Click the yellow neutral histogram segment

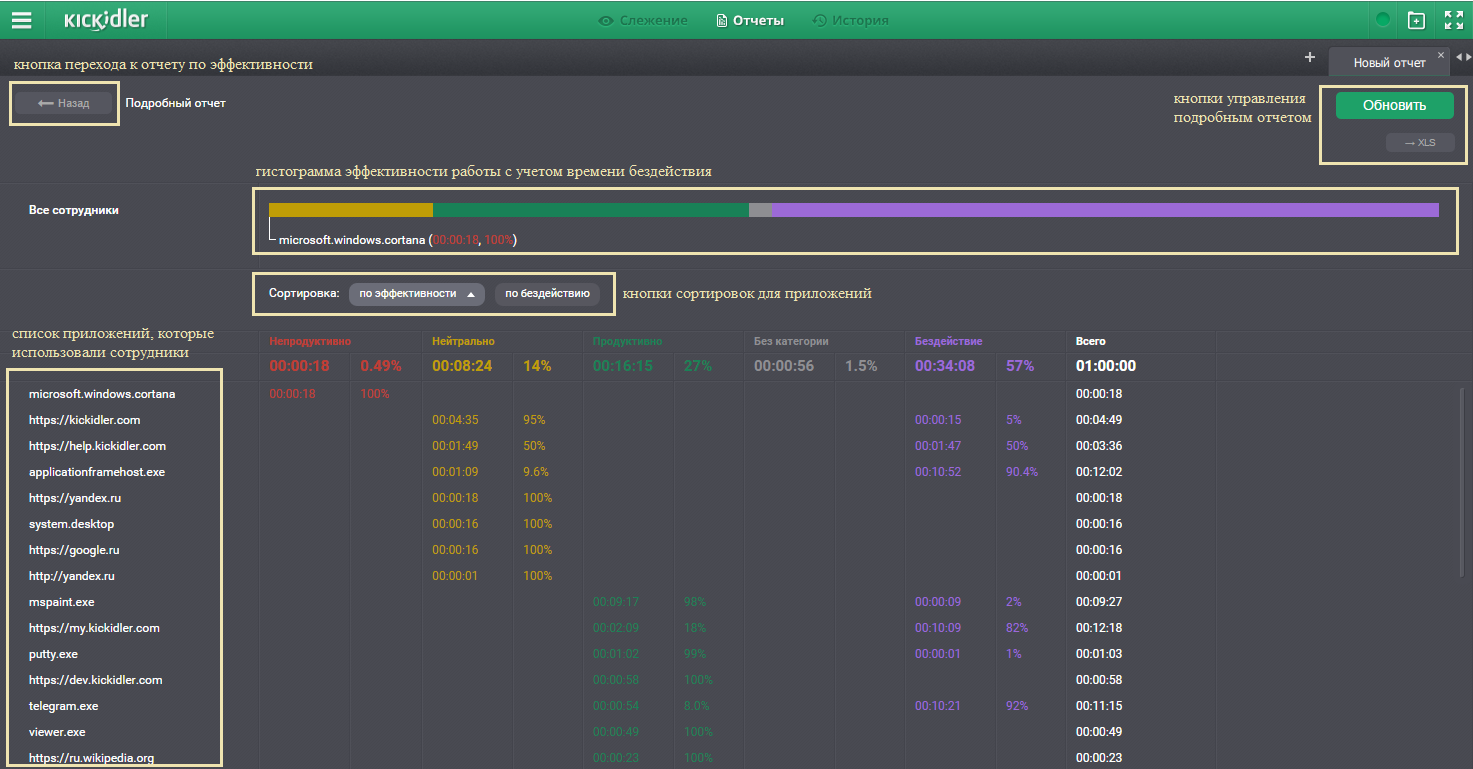pyautogui.click(x=351, y=210)
